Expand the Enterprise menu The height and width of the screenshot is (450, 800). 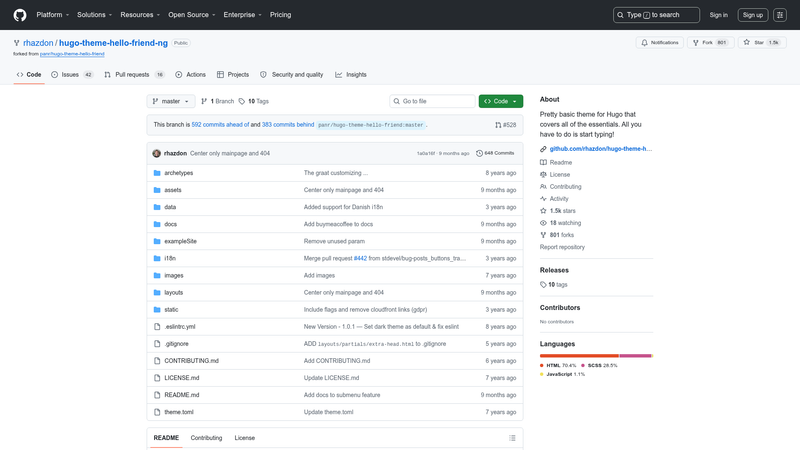[242, 15]
